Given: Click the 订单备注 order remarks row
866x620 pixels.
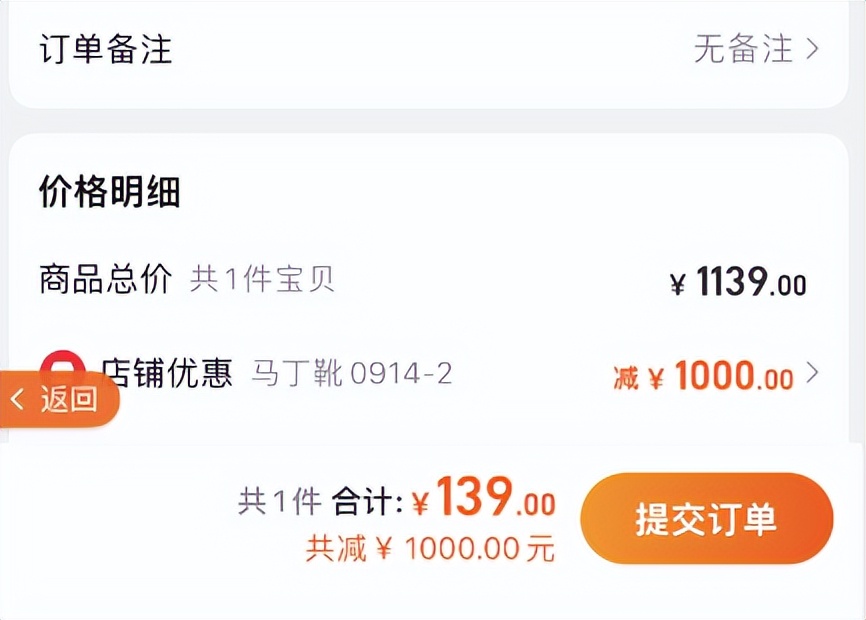Looking at the screenshot, I should (106, 48).
